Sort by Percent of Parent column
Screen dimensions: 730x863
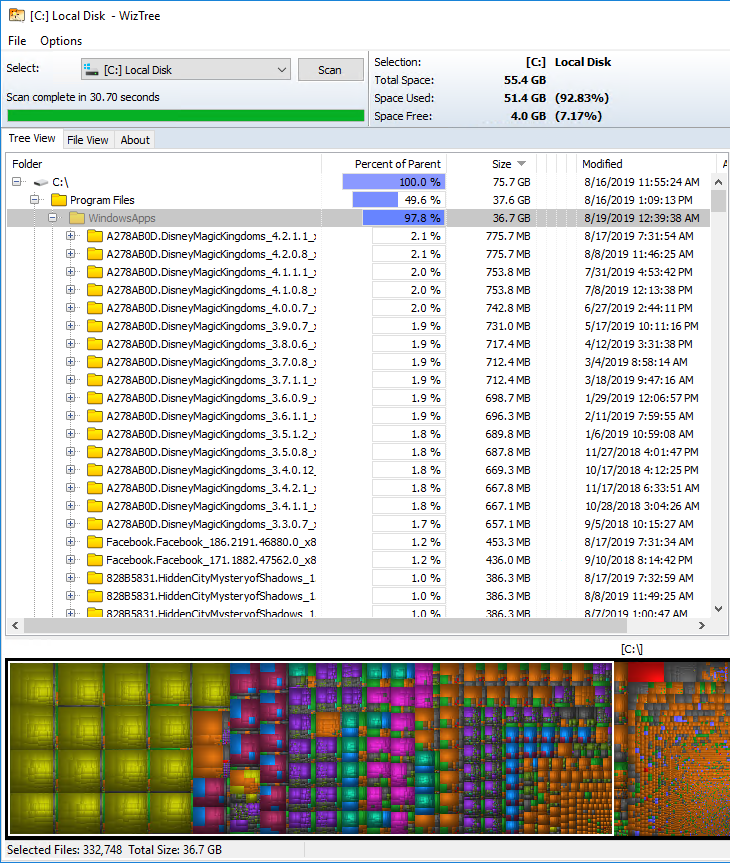[384, 164]
